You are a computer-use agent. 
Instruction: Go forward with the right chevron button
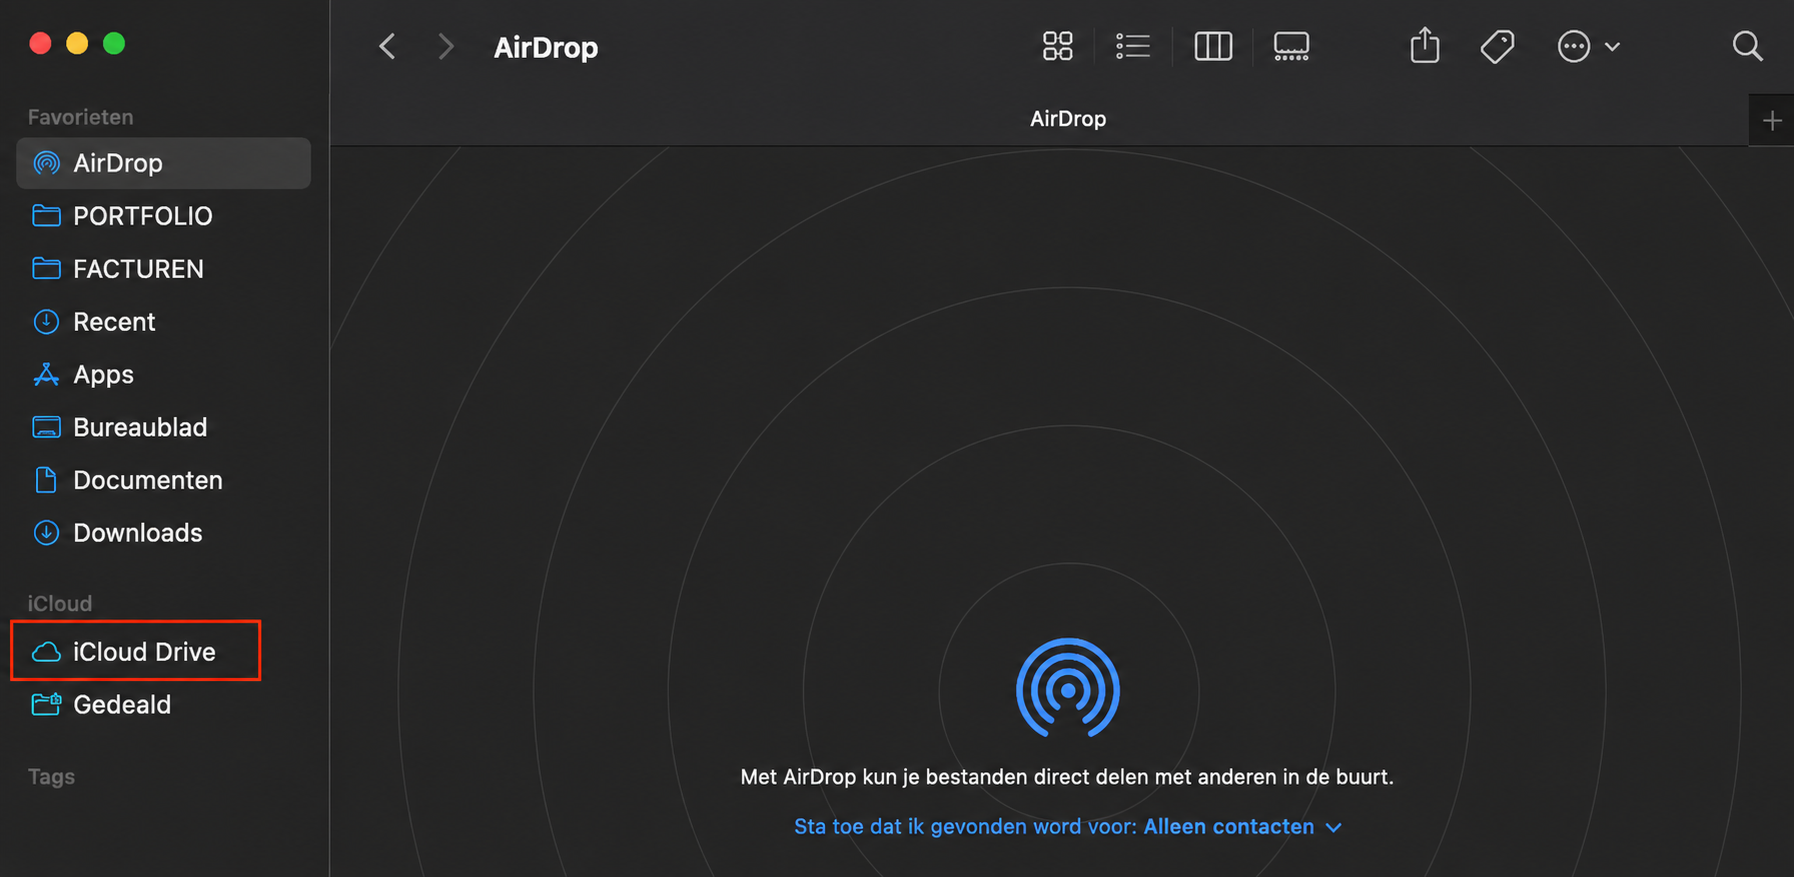pyautogui.click(x=446, y=47)
